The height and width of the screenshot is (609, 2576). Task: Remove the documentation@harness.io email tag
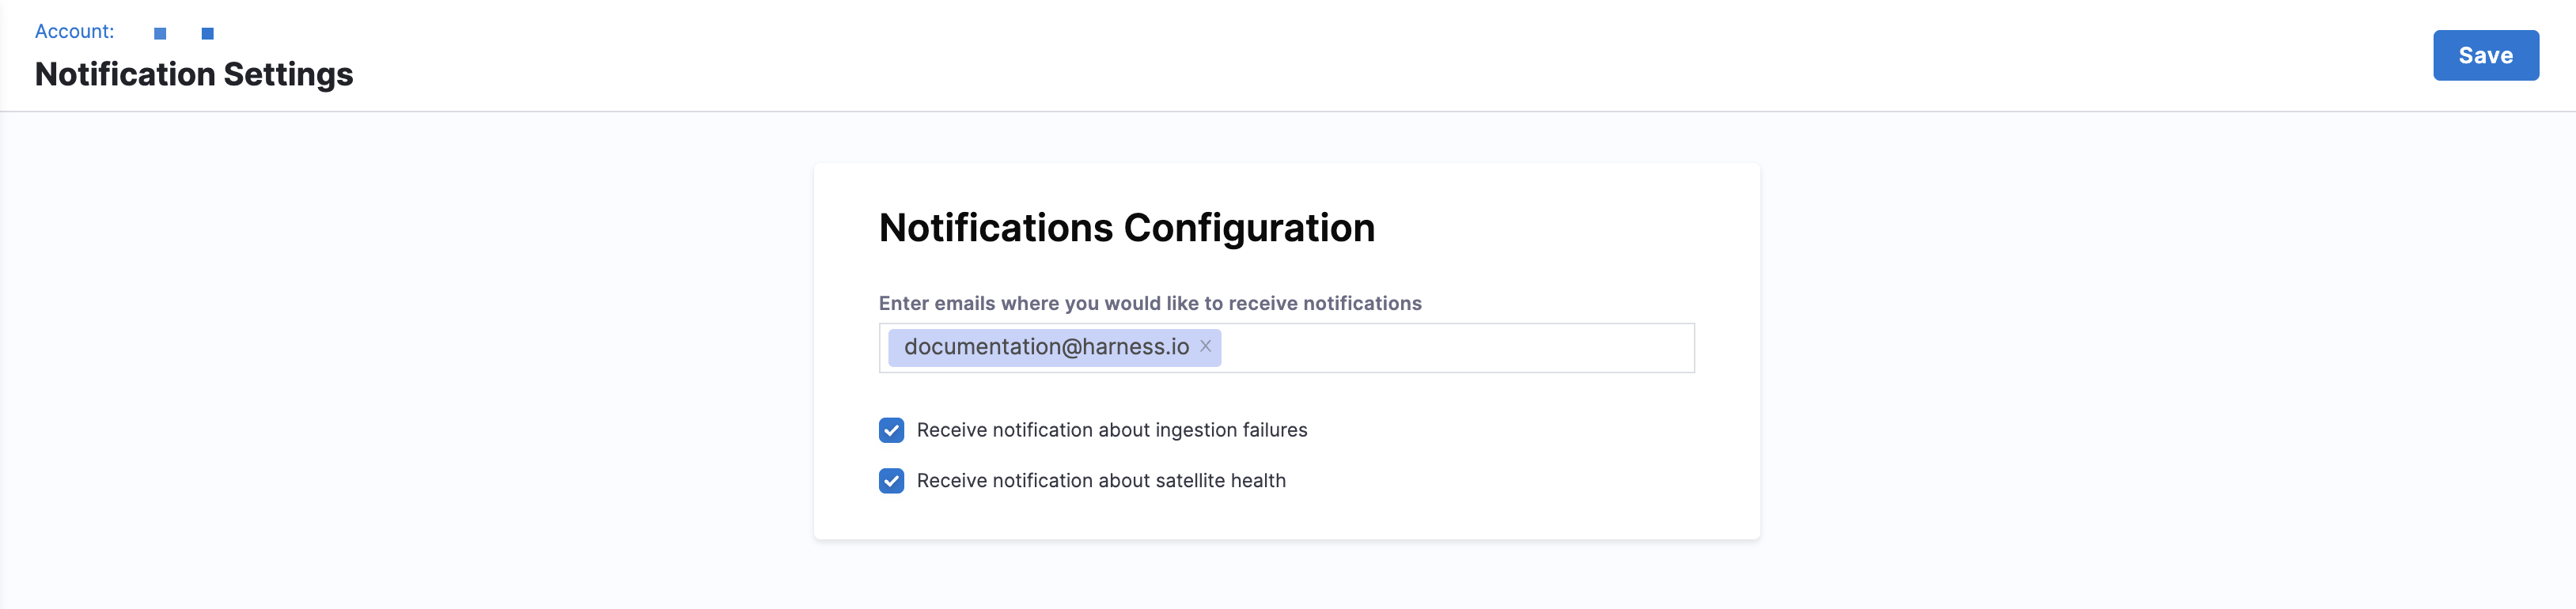click(x=1205, y=346)
